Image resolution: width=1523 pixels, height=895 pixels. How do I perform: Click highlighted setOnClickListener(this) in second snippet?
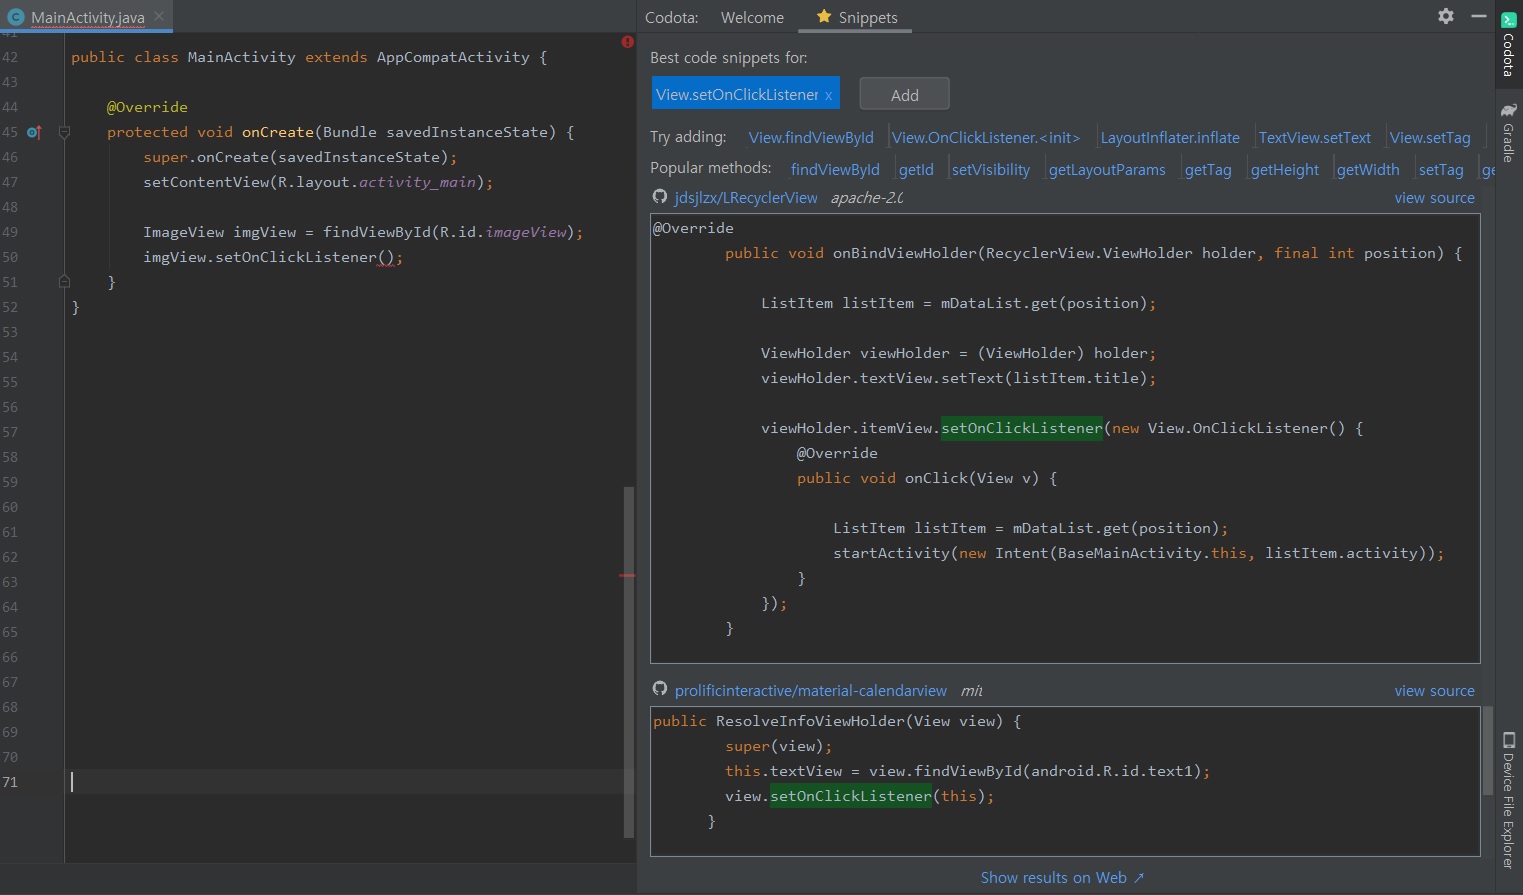pyautogui.click(x=850, y=796)
